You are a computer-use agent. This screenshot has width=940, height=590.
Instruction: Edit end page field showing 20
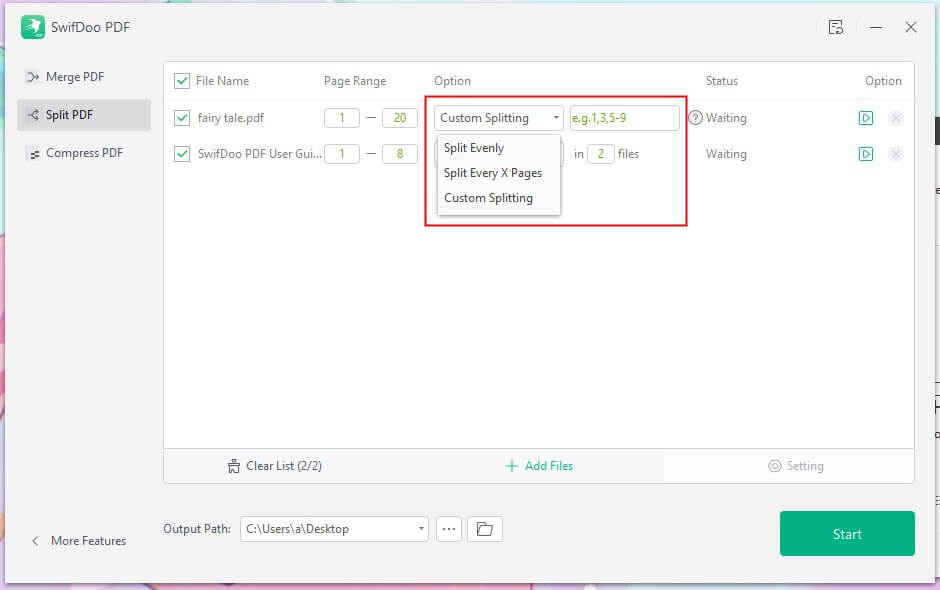pyautogui.click(x=400, y=118)
